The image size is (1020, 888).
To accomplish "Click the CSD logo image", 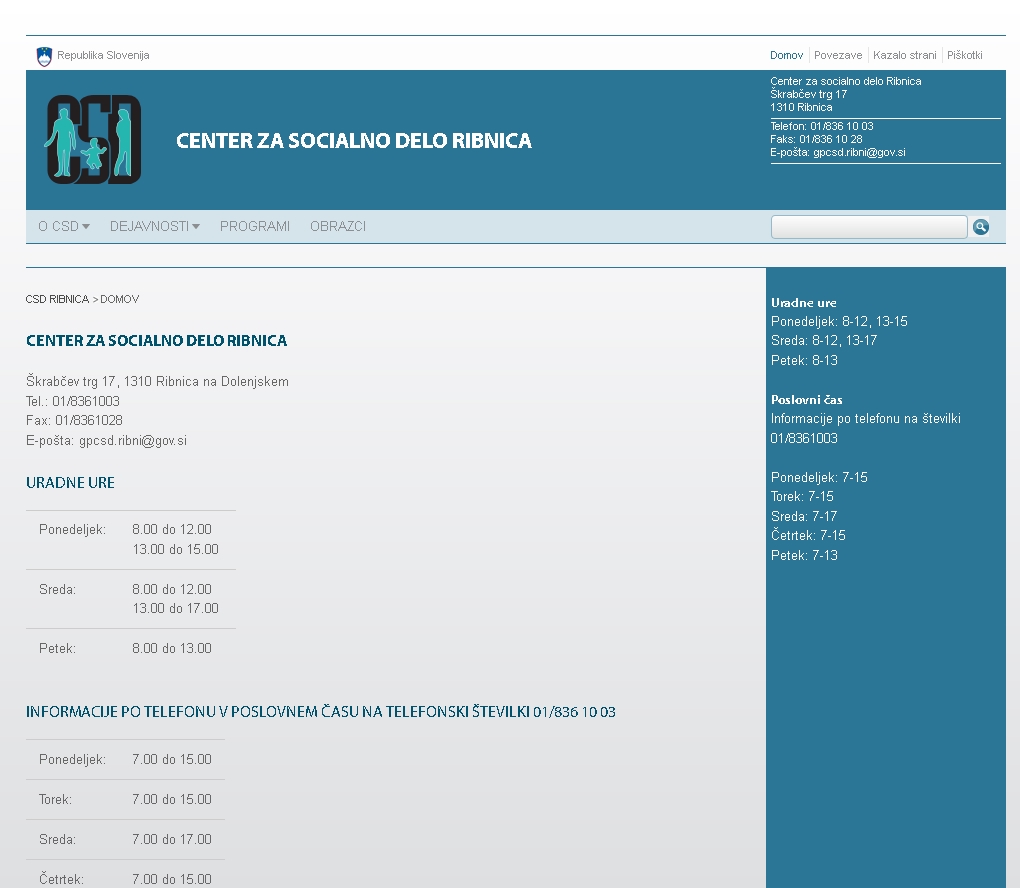I will tap(93, 139).
